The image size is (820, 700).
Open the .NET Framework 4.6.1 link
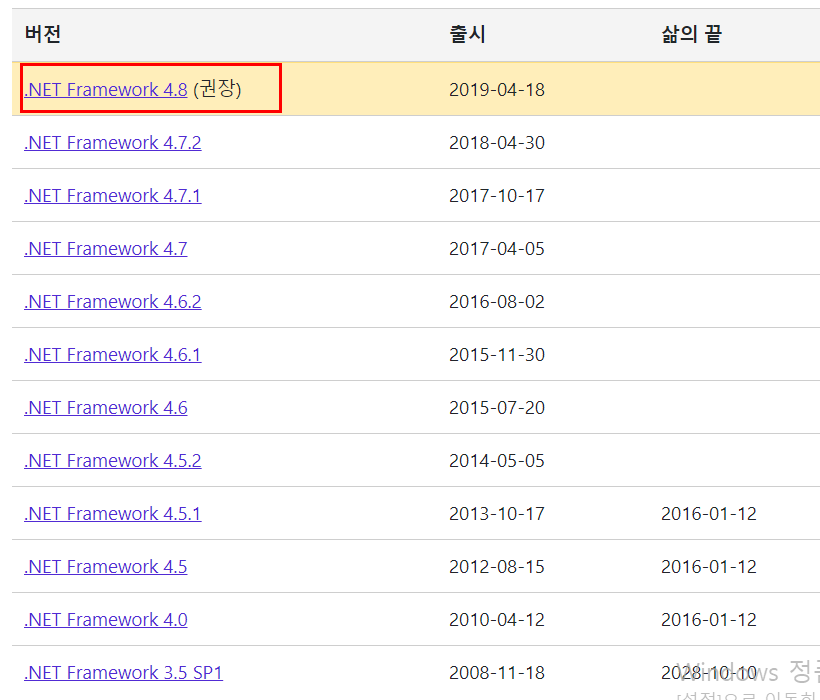click(x=112, y=355)
